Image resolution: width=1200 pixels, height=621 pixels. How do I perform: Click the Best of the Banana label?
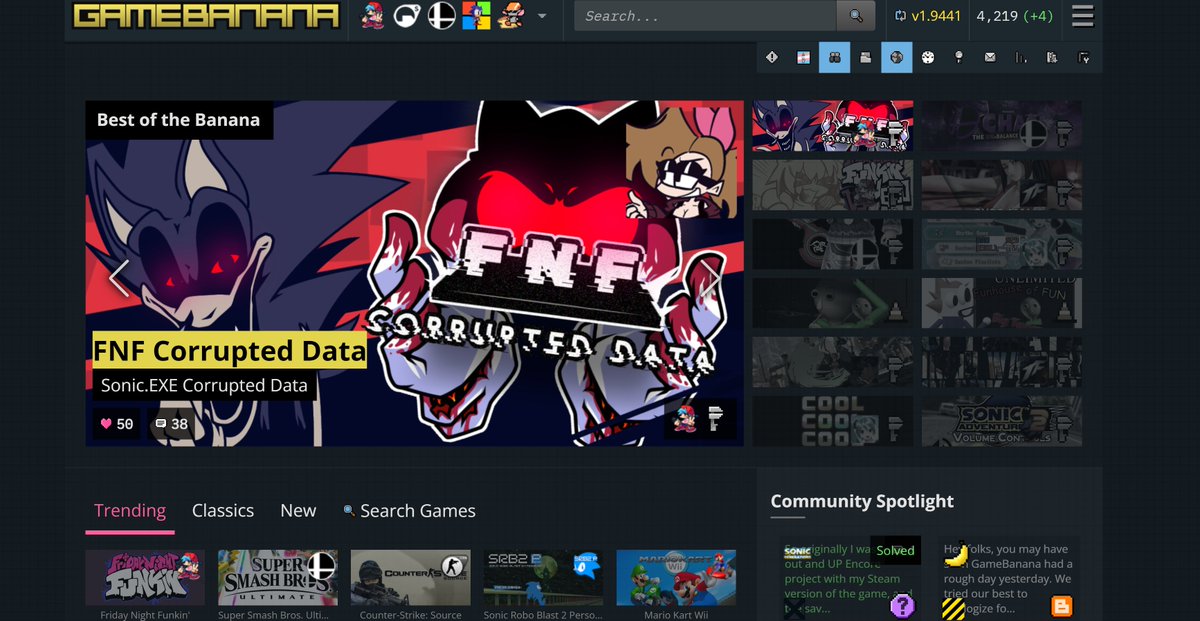178,120
